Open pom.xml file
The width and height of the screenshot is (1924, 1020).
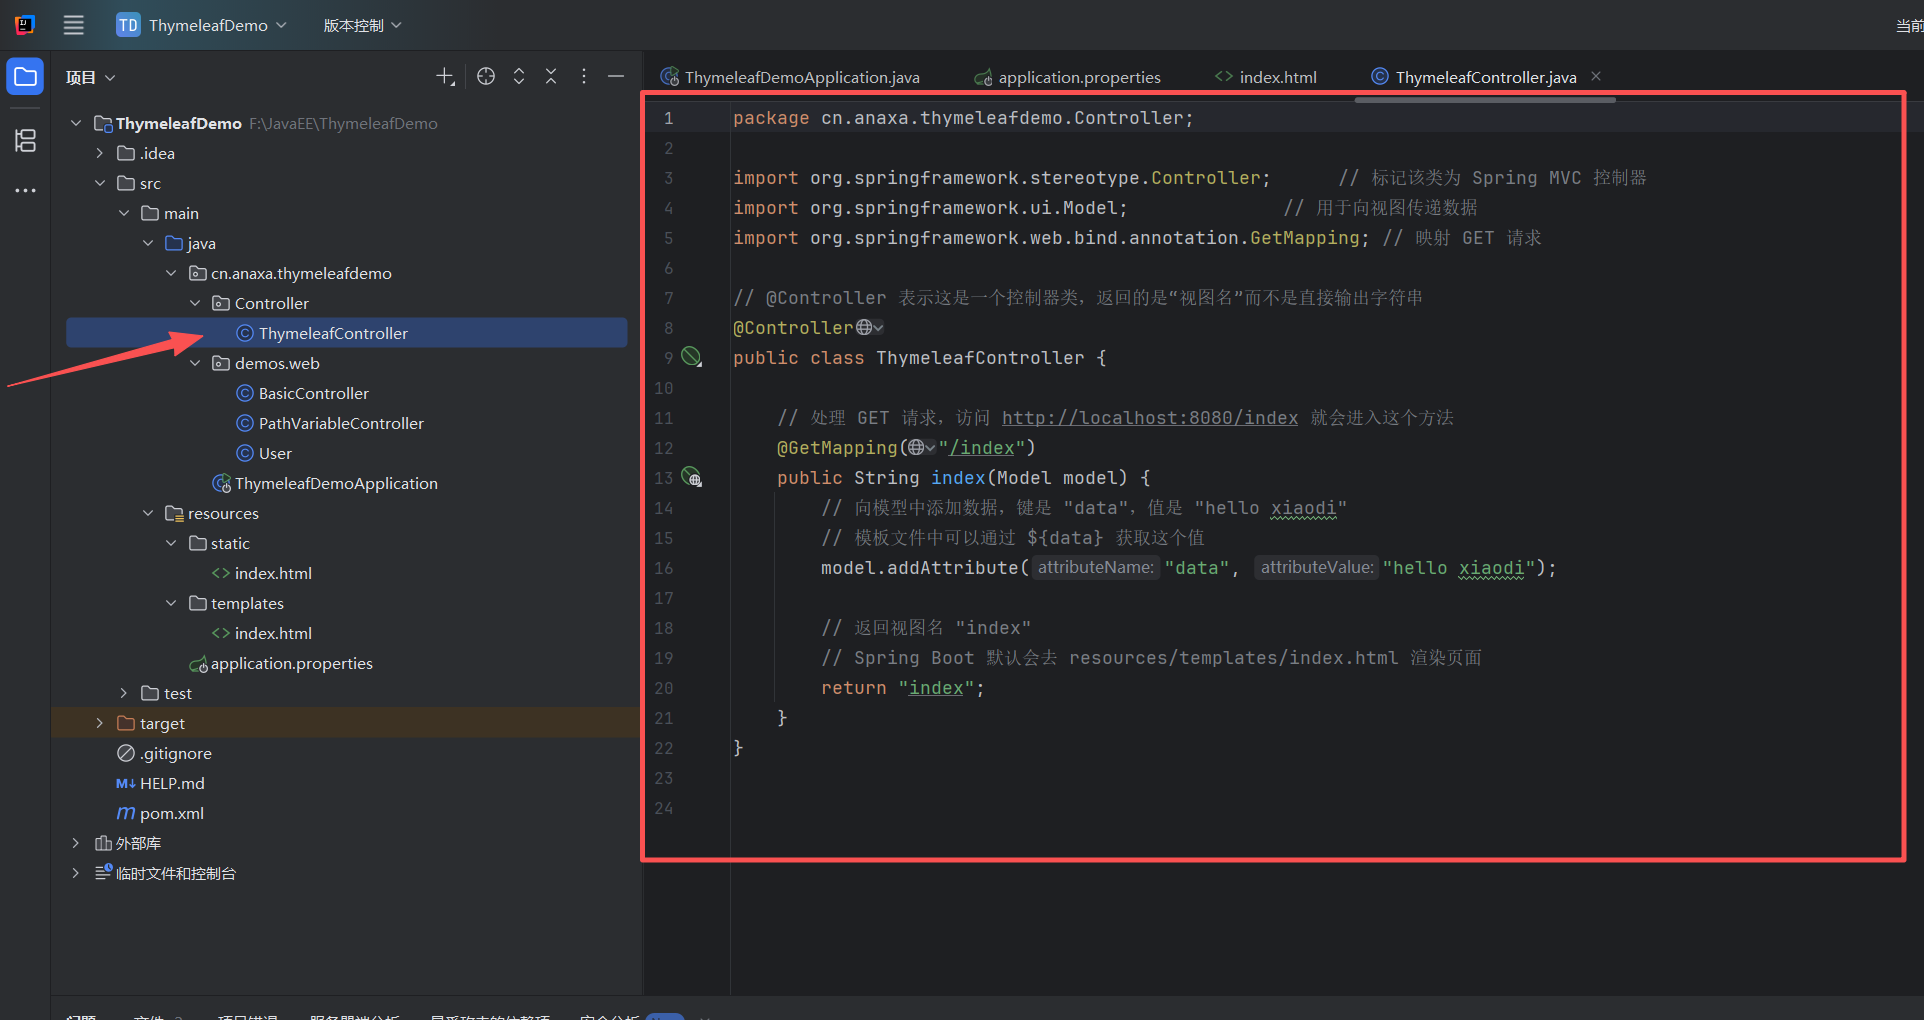[160, 813]
